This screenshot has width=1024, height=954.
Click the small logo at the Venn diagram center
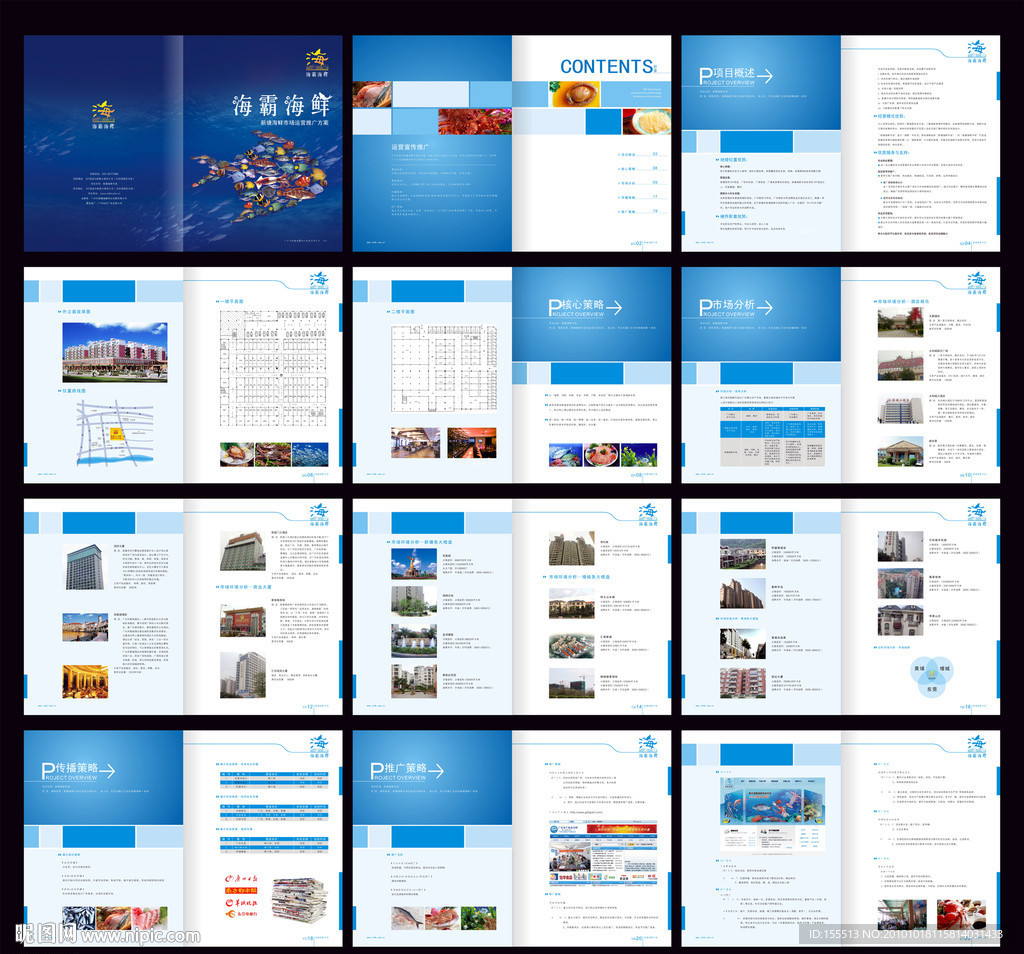point(932,676)
